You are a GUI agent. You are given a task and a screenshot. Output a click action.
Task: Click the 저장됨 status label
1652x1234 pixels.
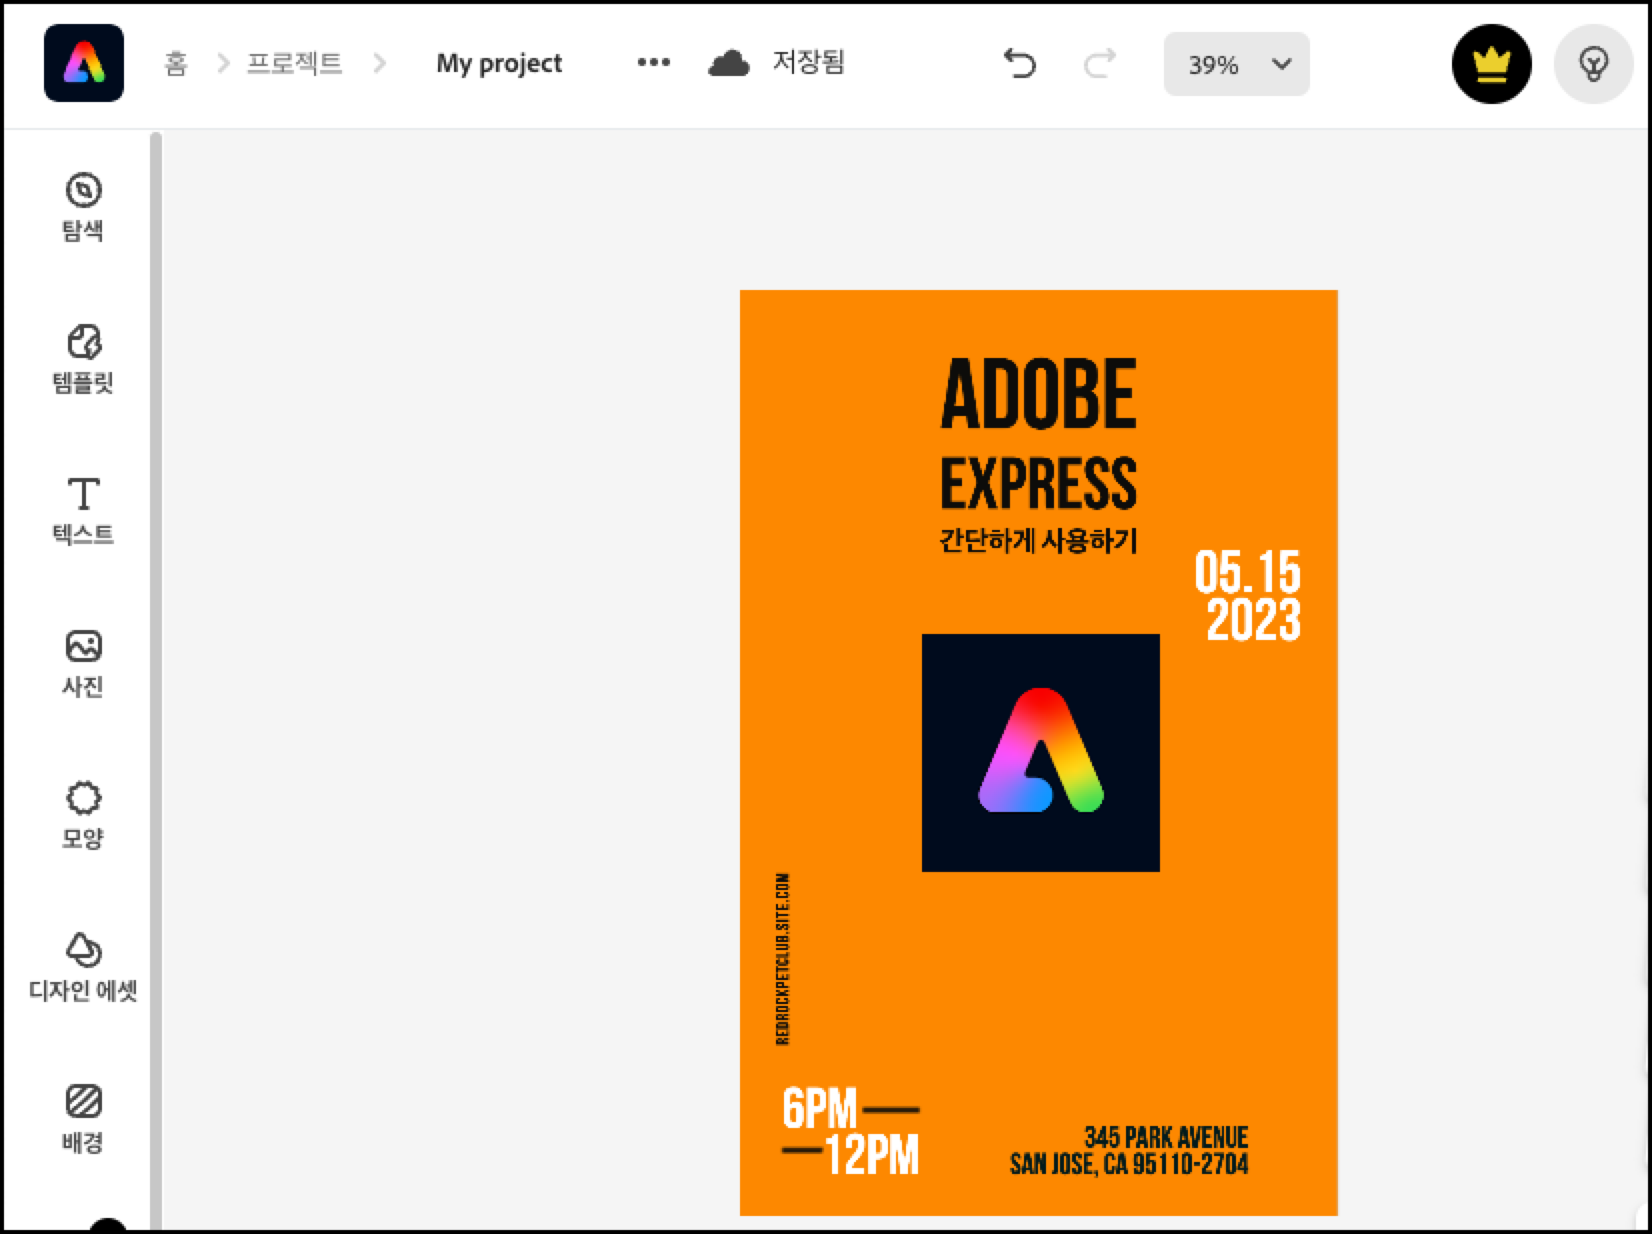[808, 62]
